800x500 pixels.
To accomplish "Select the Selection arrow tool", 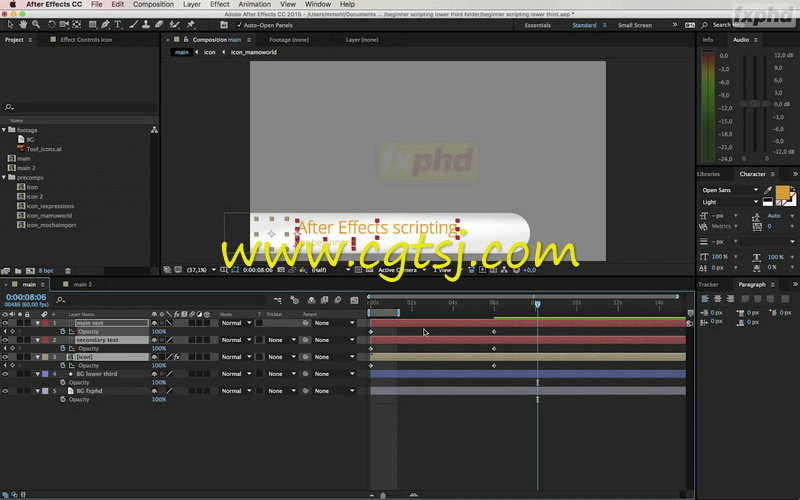I will [10, 24].
